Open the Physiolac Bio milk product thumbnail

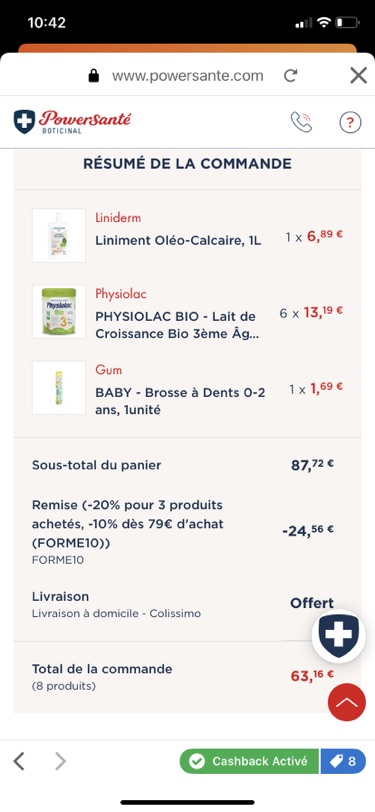[x=59, y=312]
